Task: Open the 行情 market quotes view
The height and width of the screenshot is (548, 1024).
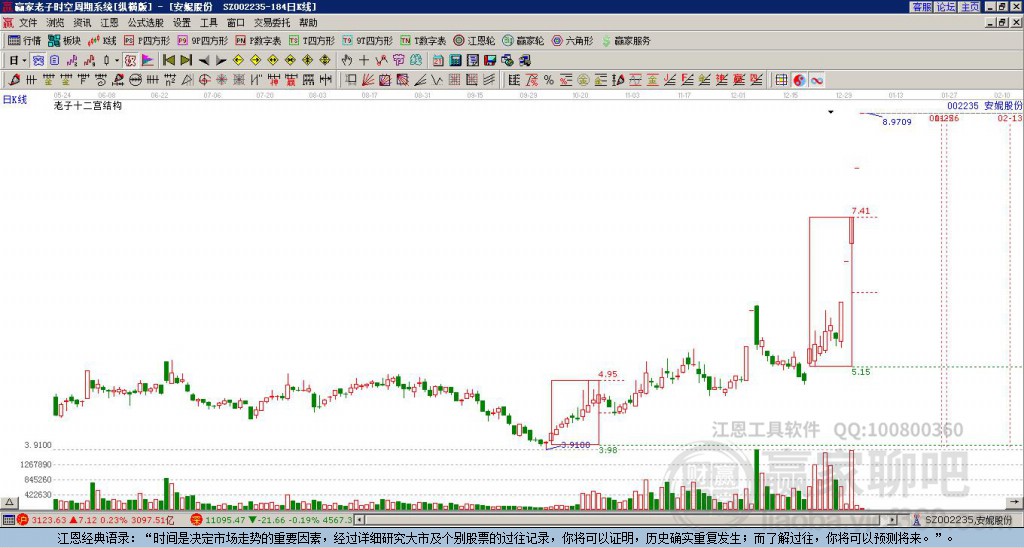Action: pos(25,41)
